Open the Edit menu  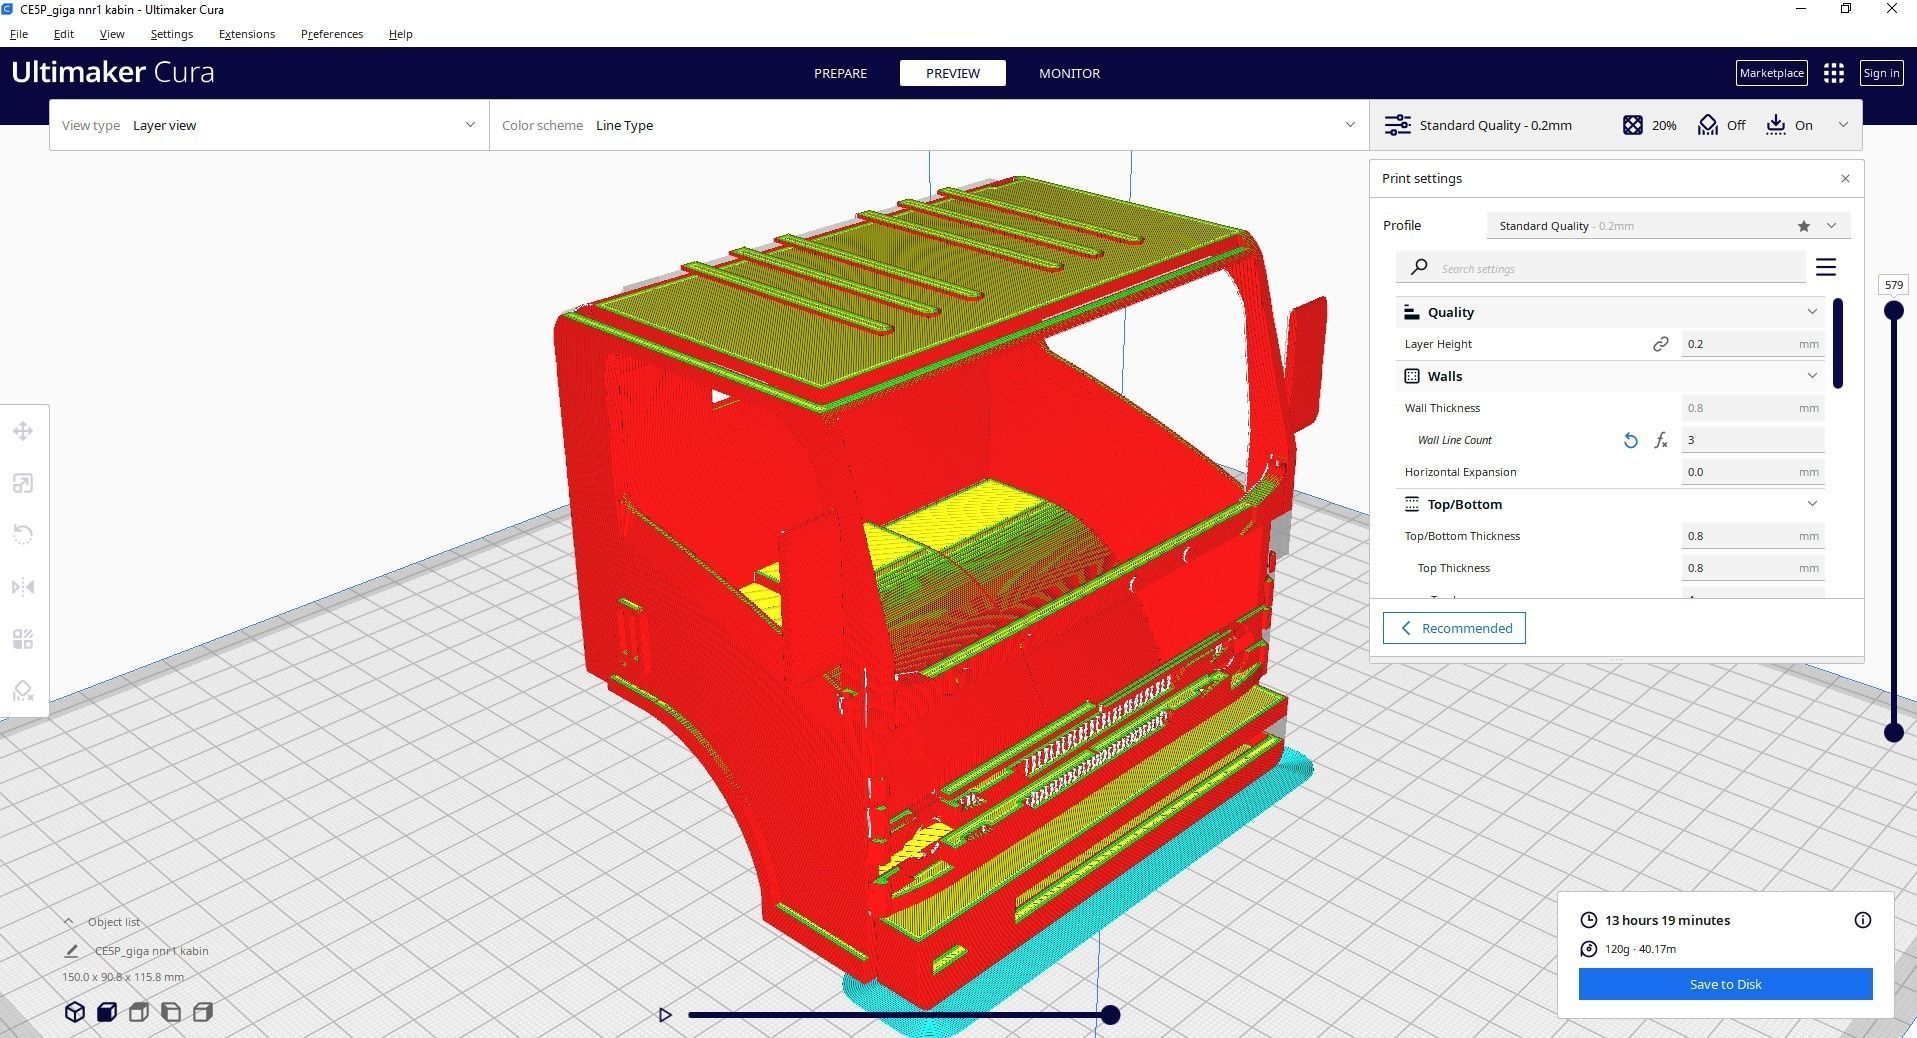point(63,34)
